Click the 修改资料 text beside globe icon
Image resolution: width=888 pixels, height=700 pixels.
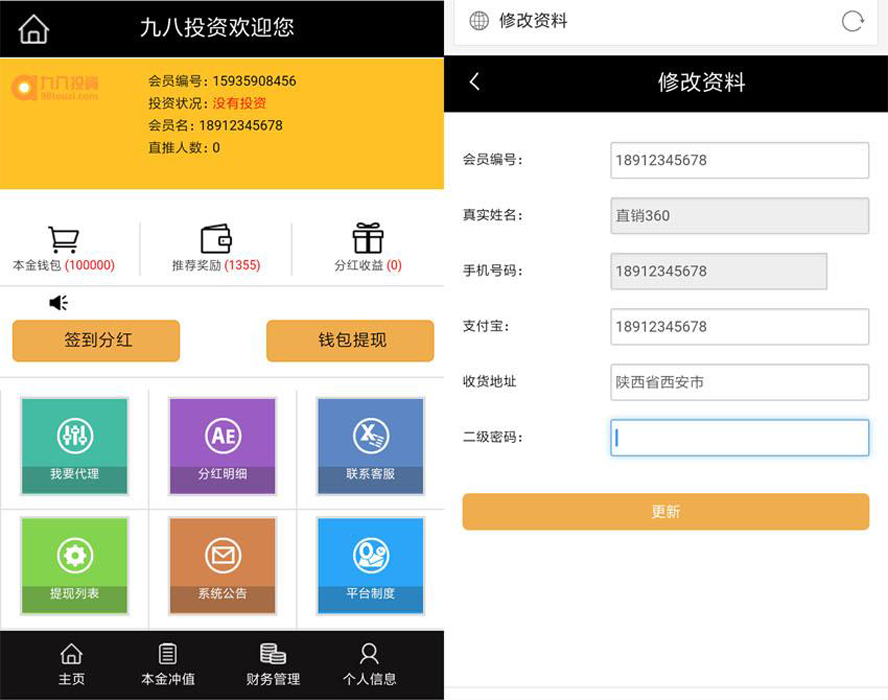[533, 21]
